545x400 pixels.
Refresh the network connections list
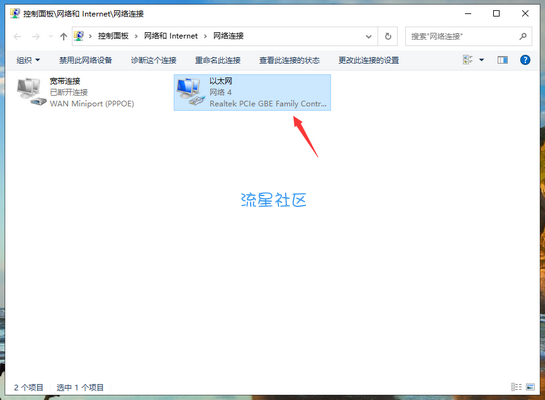(x=388, y=36)
